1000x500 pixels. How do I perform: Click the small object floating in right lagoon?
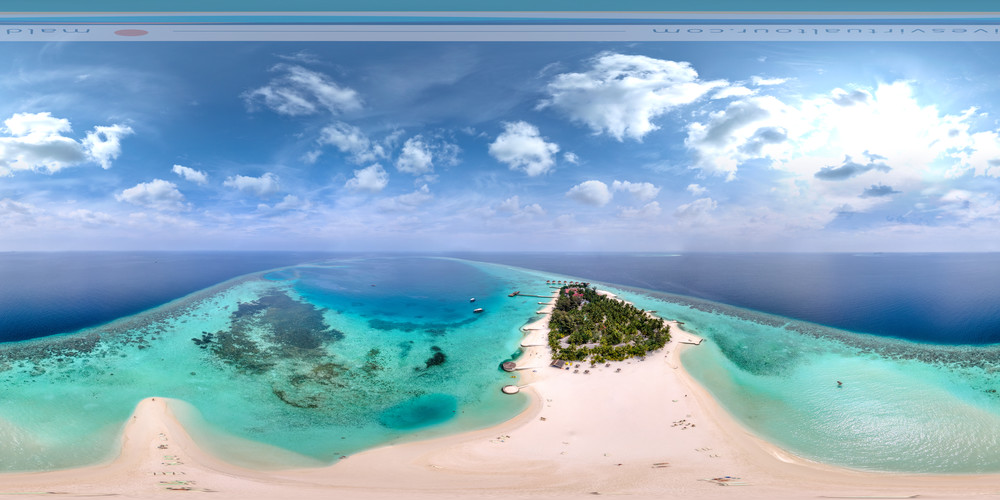[838, 383]
